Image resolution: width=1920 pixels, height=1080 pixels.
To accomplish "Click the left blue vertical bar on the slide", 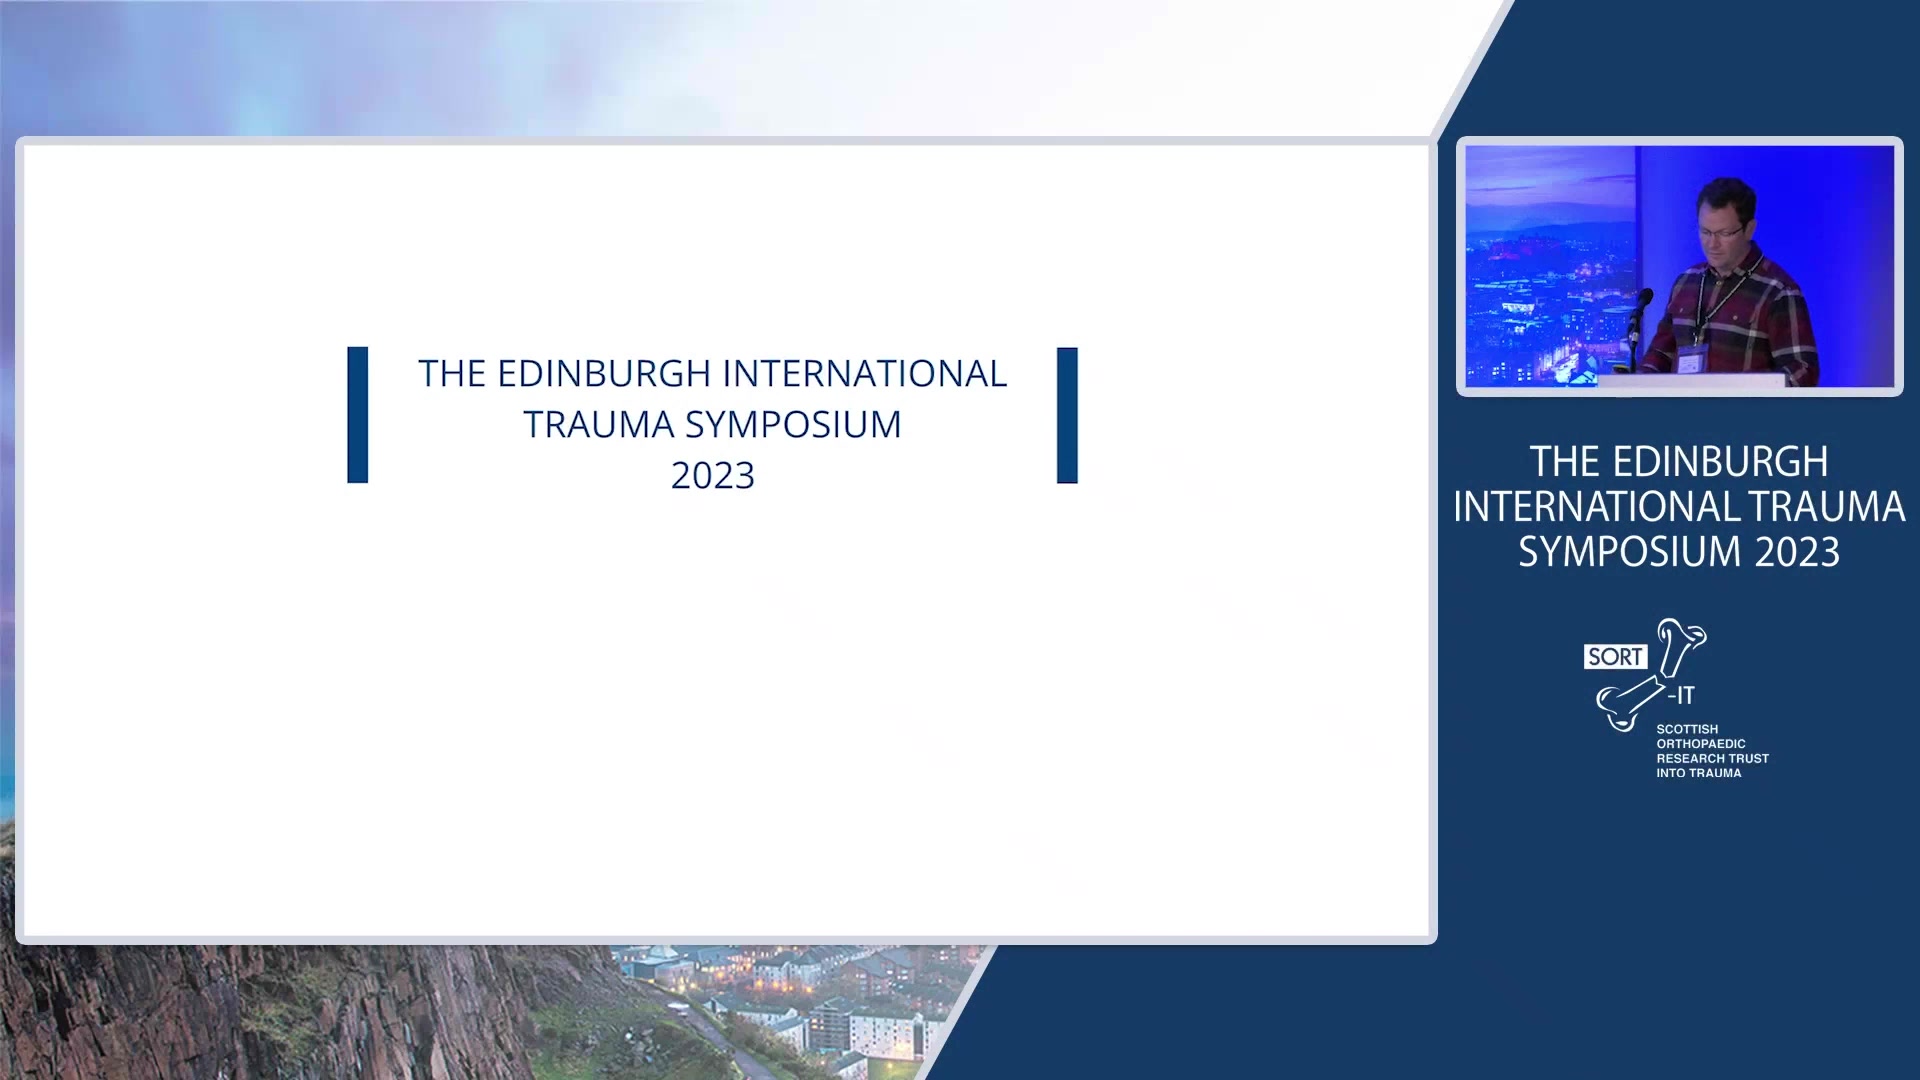I will pos(357,415).
